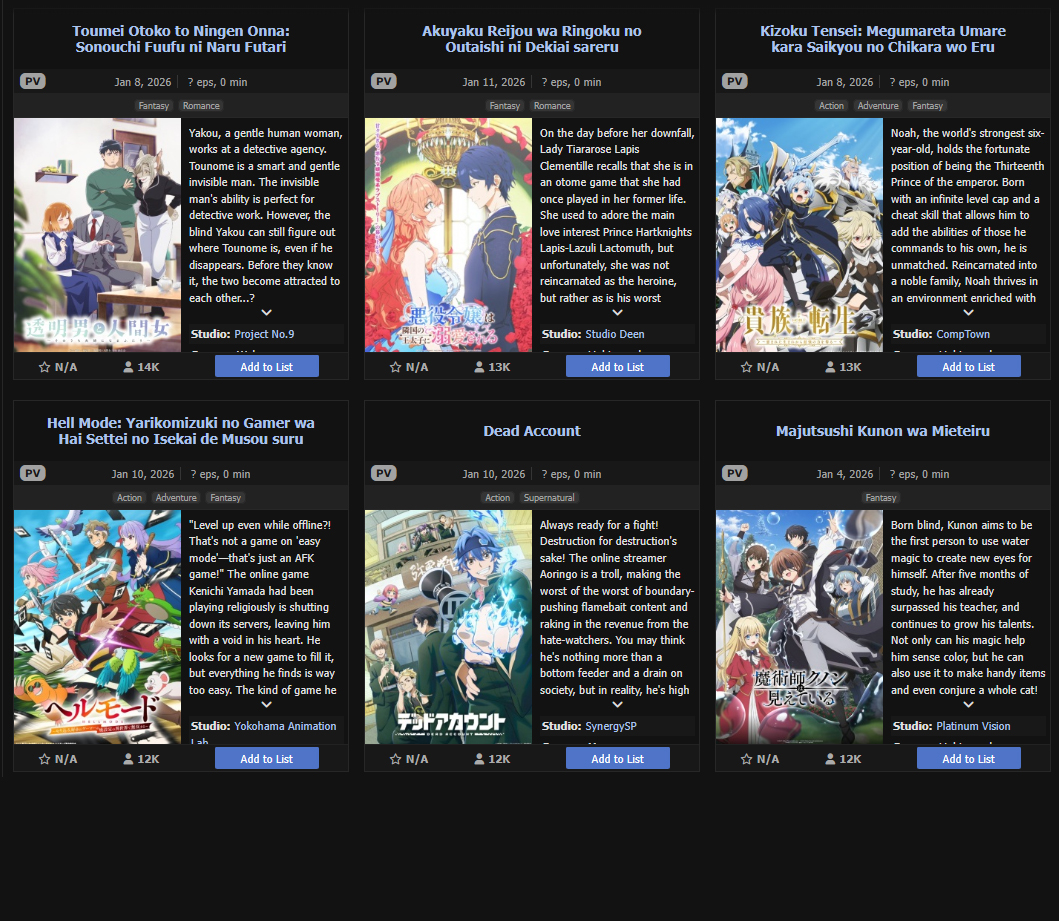Select the Adventure tag on Kizoku Tensei
This screenshot has height=921, width=1059.
coord(878,106)
